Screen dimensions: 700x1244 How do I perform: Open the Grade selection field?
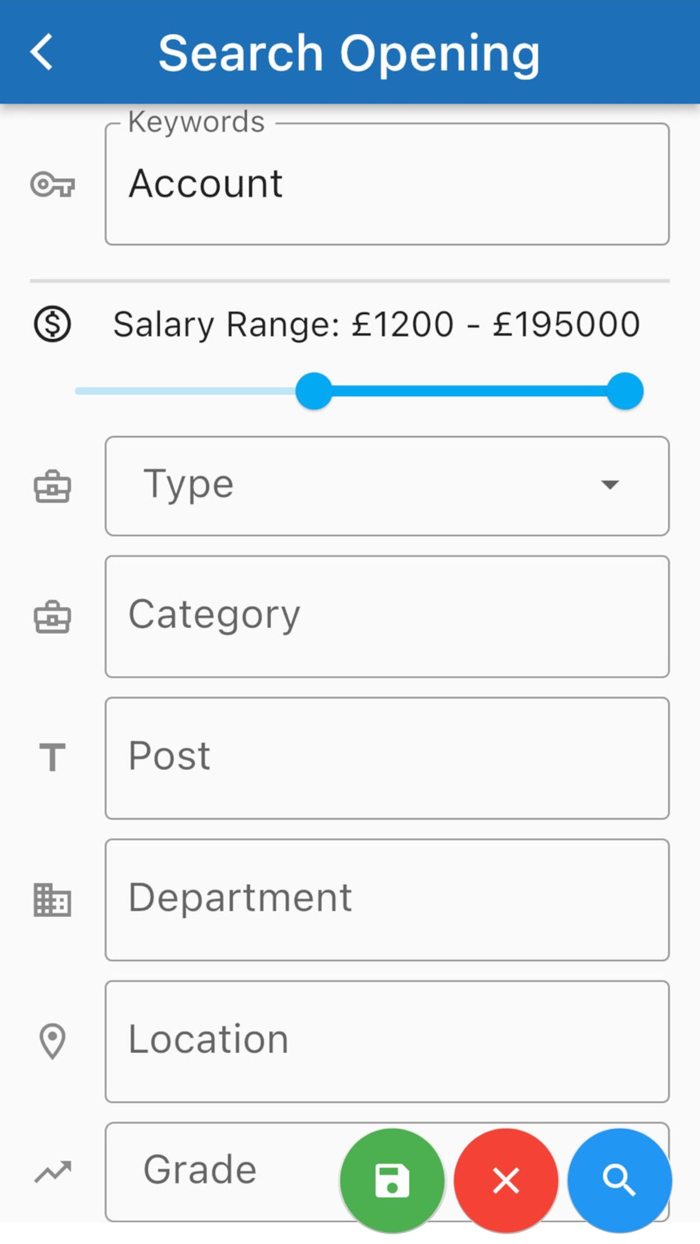(x=220, y=1170)
